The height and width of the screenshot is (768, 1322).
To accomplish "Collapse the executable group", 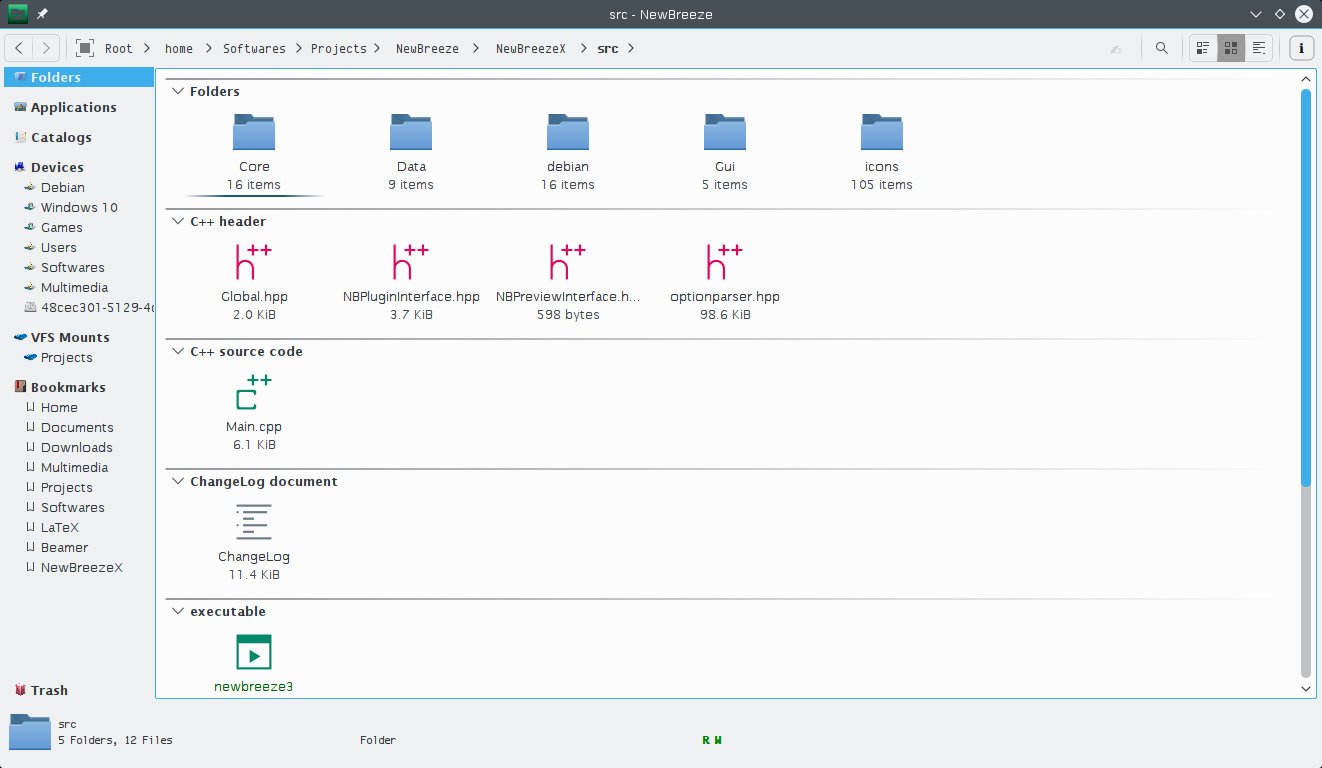I will [178, 611].
